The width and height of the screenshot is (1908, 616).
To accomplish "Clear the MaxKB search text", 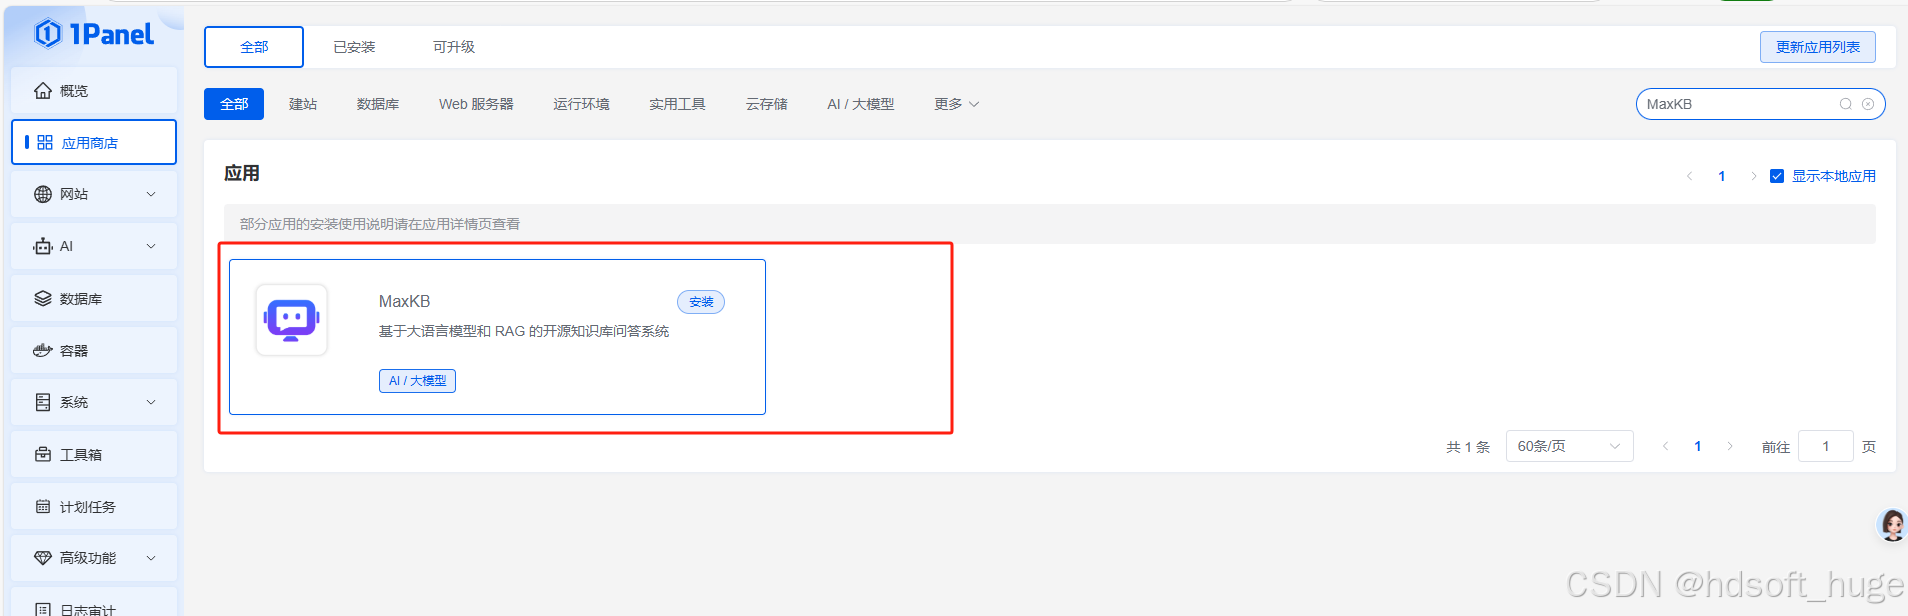I will click(x=1868, y=104).
